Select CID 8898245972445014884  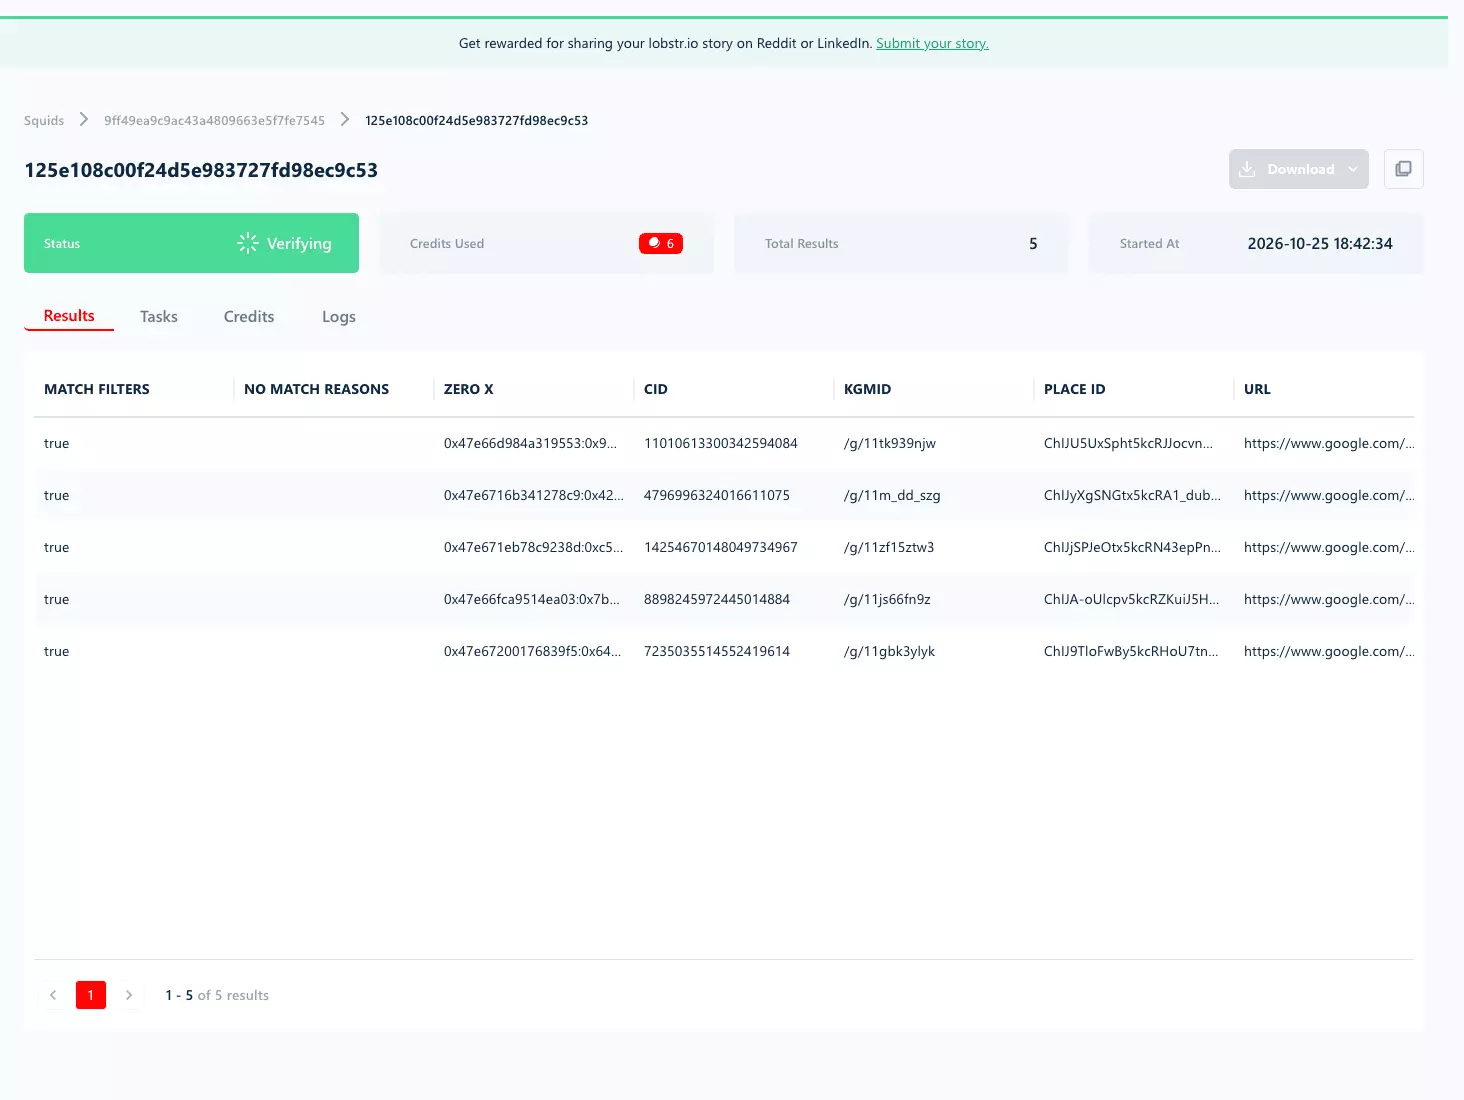point(717,599)
